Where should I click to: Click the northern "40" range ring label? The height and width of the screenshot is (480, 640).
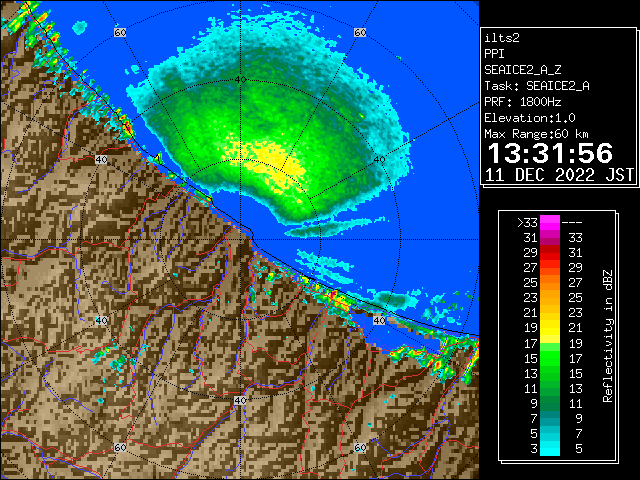[241, 79]
